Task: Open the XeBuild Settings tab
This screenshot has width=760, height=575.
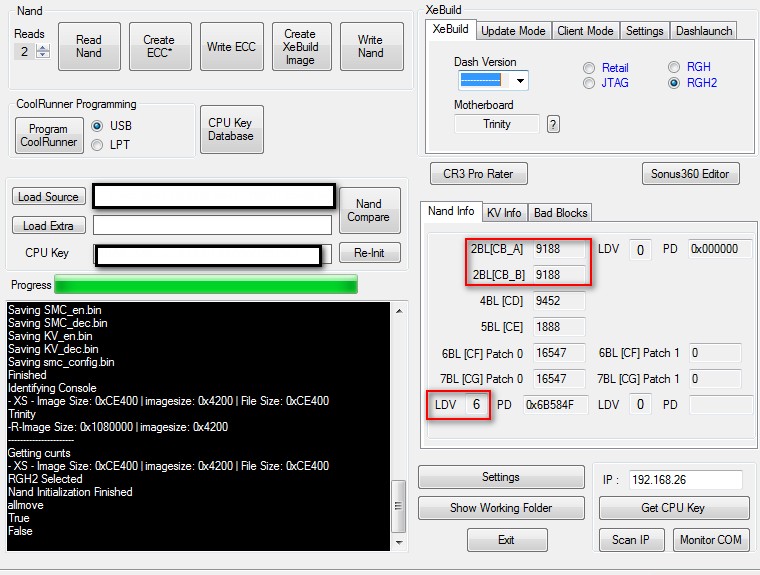Action: (645, 31)
